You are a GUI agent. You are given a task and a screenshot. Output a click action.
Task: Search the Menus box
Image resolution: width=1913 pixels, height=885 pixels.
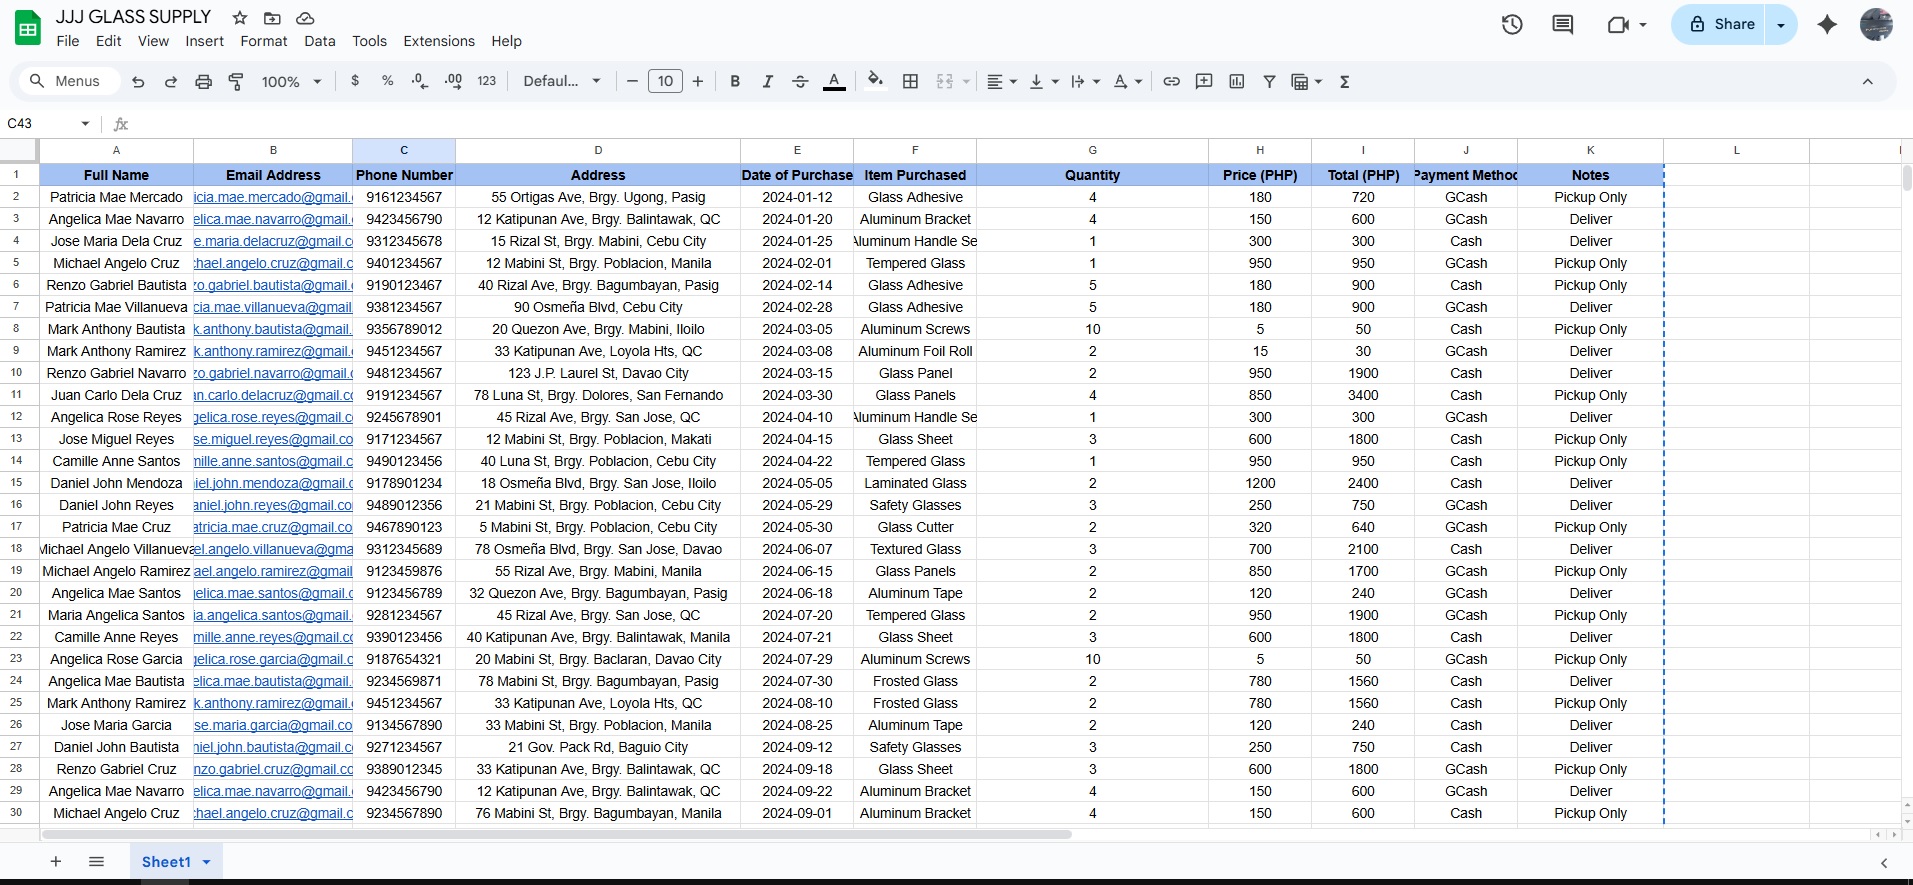tap(69, 82)
